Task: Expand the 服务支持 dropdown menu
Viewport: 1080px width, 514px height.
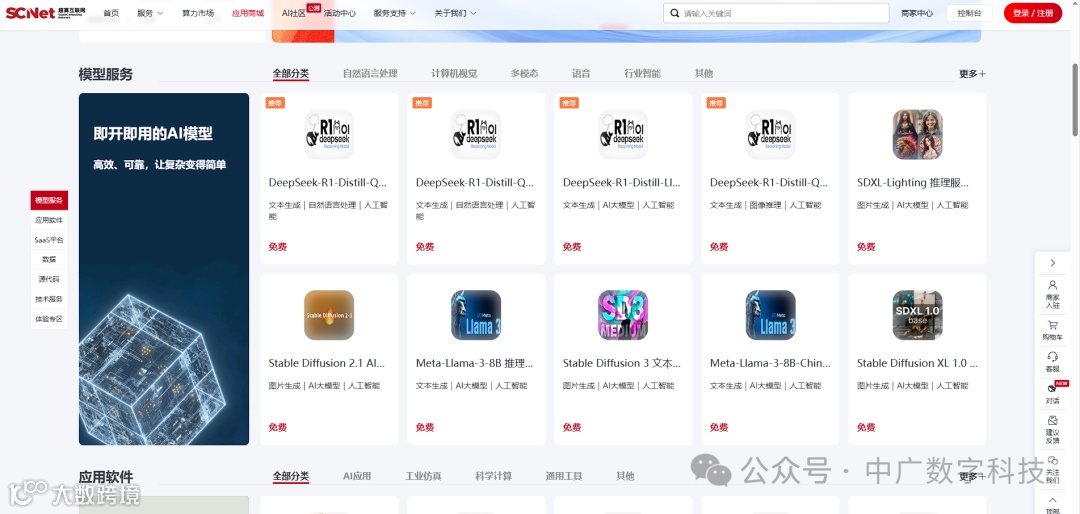Action: [x=395, y=13]
